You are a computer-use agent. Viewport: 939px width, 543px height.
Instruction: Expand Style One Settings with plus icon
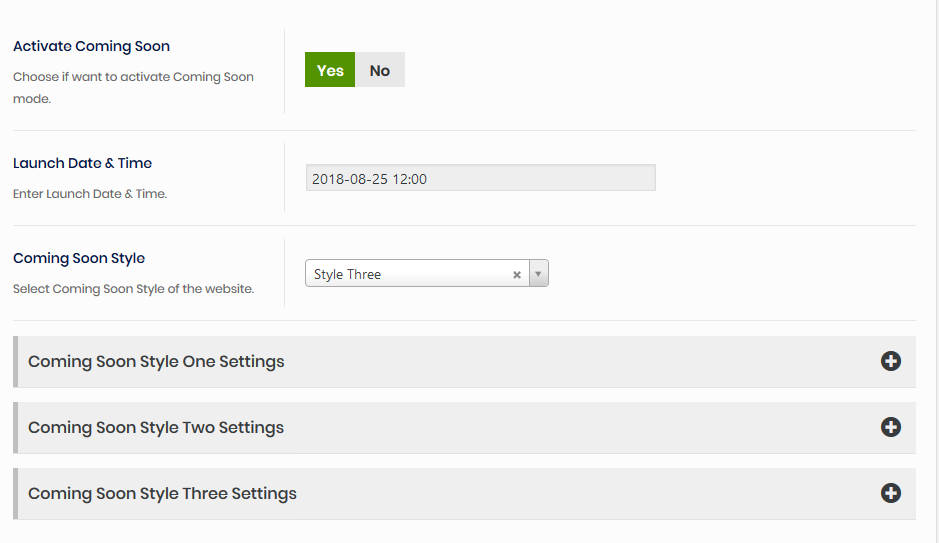(x=890, y=361)
